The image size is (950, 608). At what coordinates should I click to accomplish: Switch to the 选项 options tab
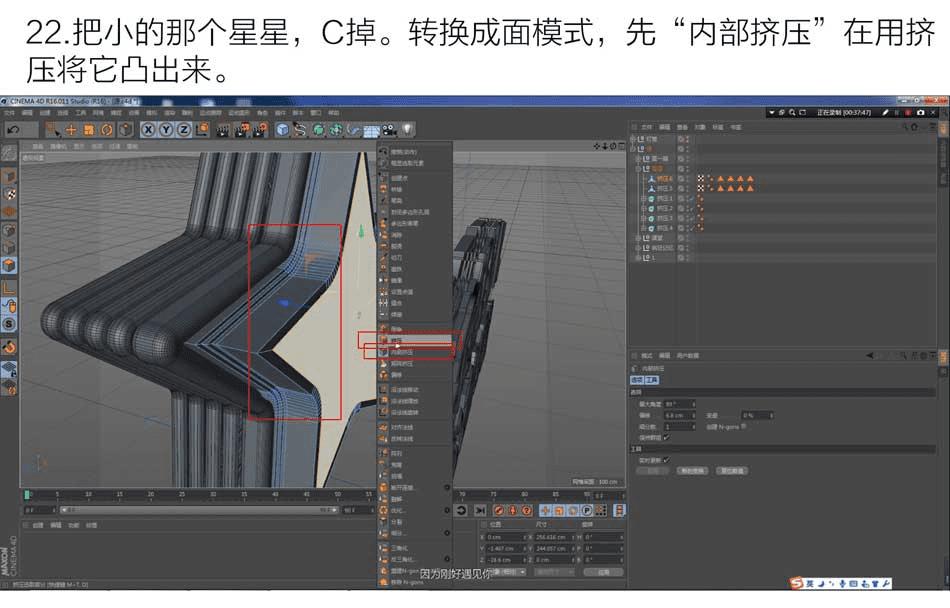tap(636, 380)
